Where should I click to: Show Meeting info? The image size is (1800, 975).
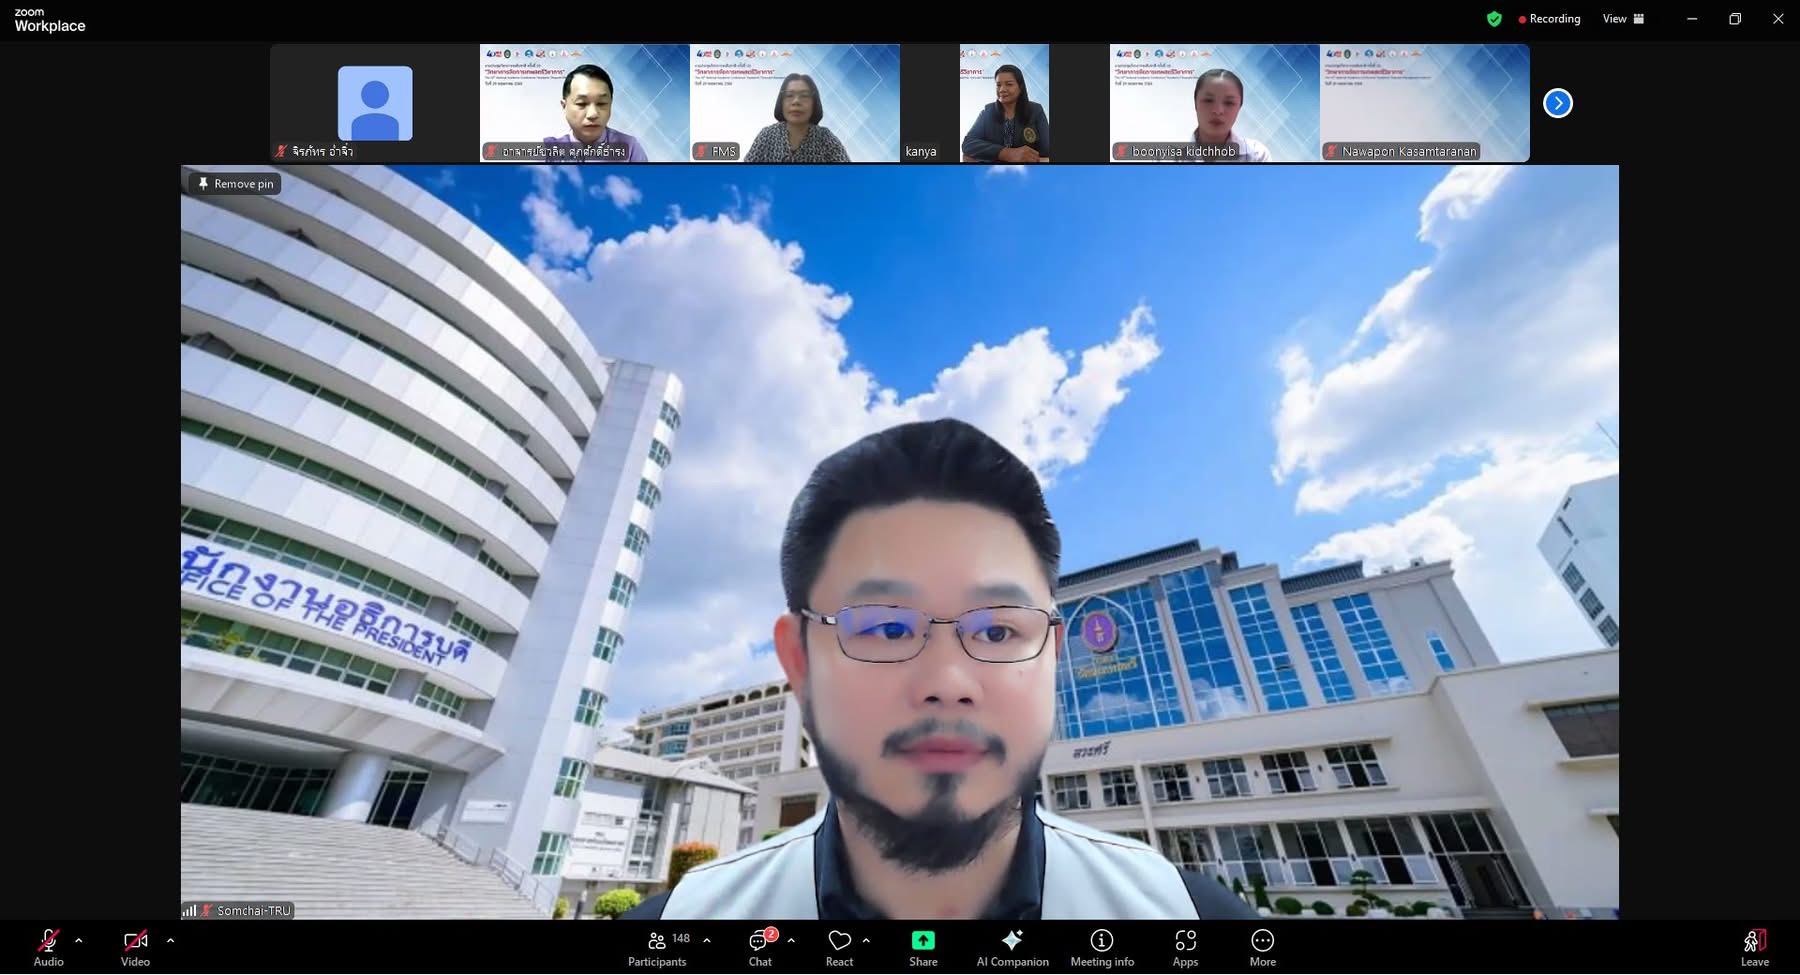[1102, 948]
